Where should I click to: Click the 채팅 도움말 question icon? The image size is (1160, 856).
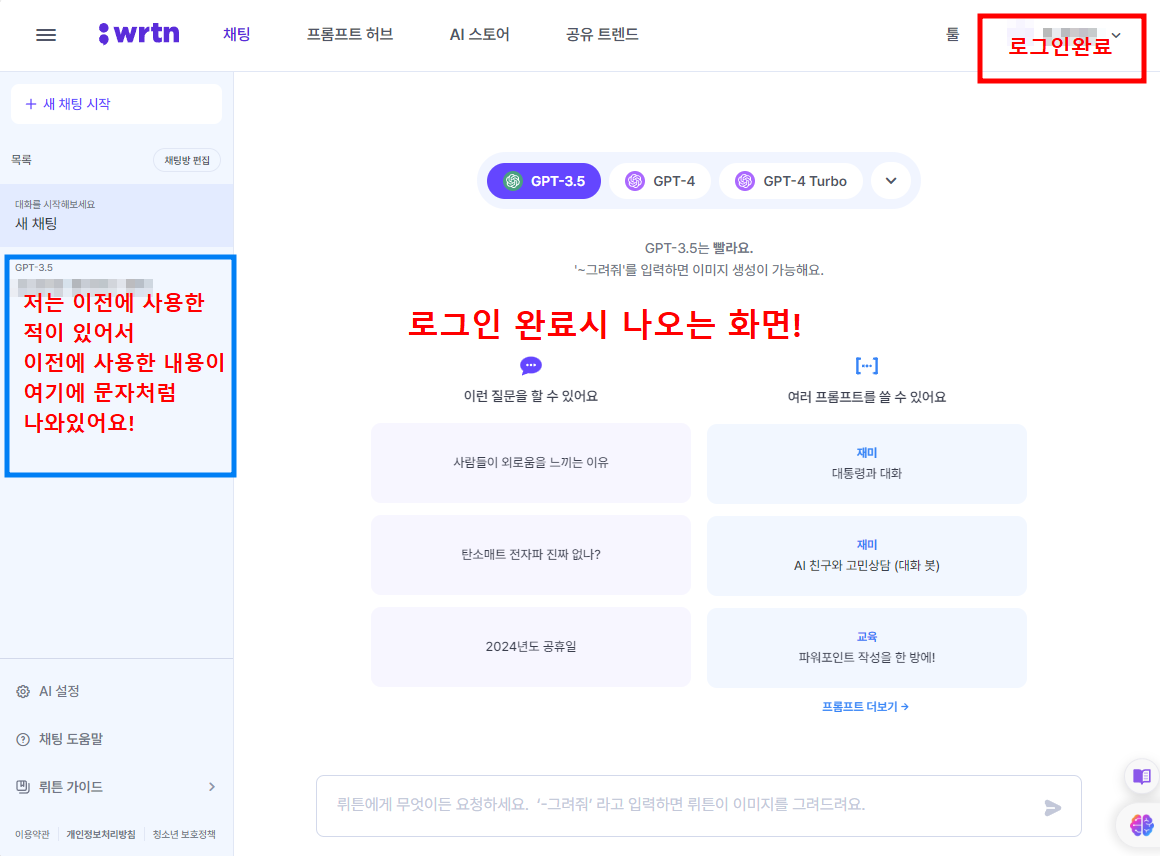(23, 739)
